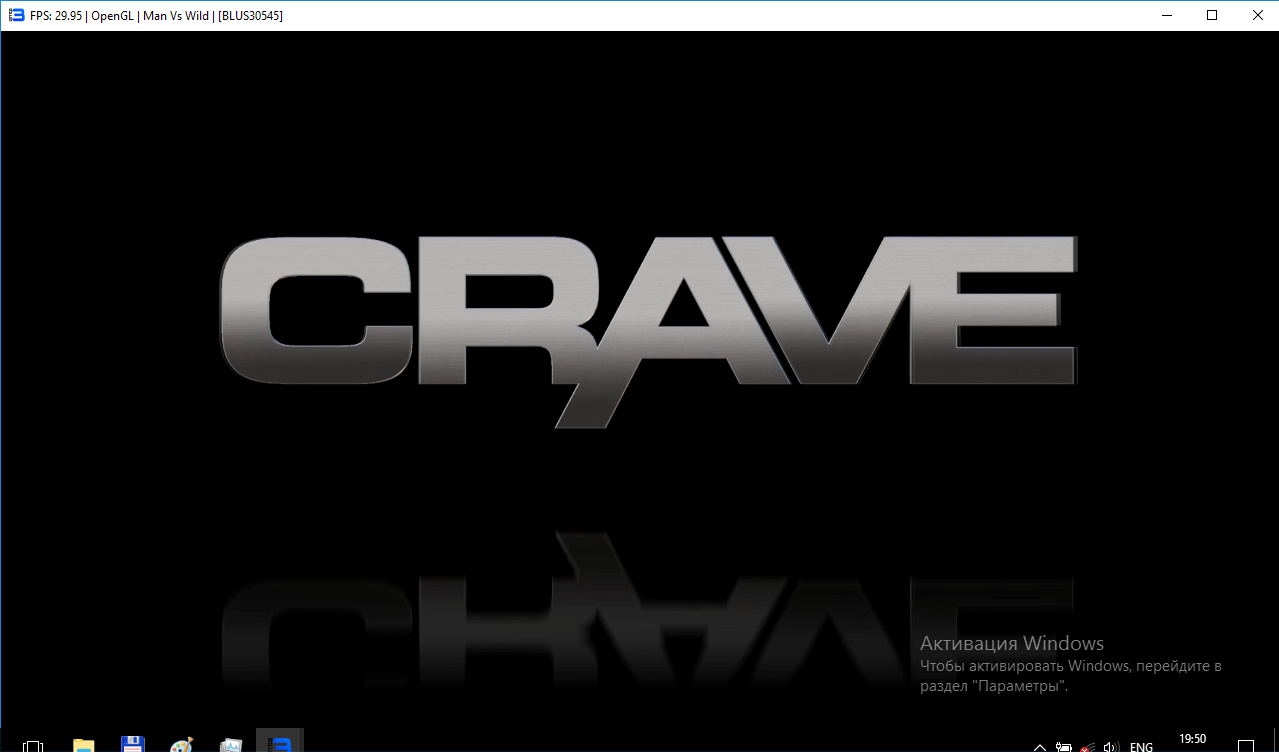
Task: Minimize the Man Vs Wild game window
Action: 1165,15
